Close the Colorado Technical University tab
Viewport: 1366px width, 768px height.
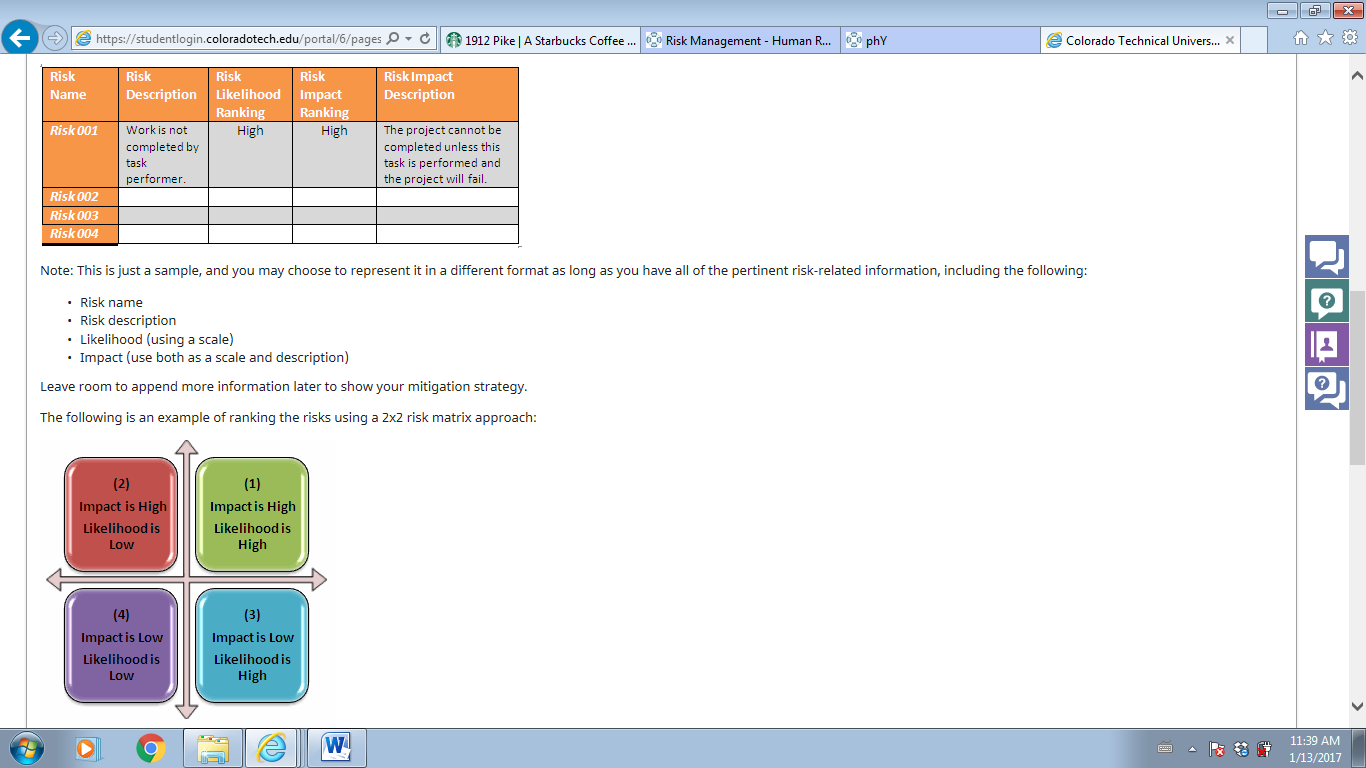pyautogui.click(x=1229, y=41)
